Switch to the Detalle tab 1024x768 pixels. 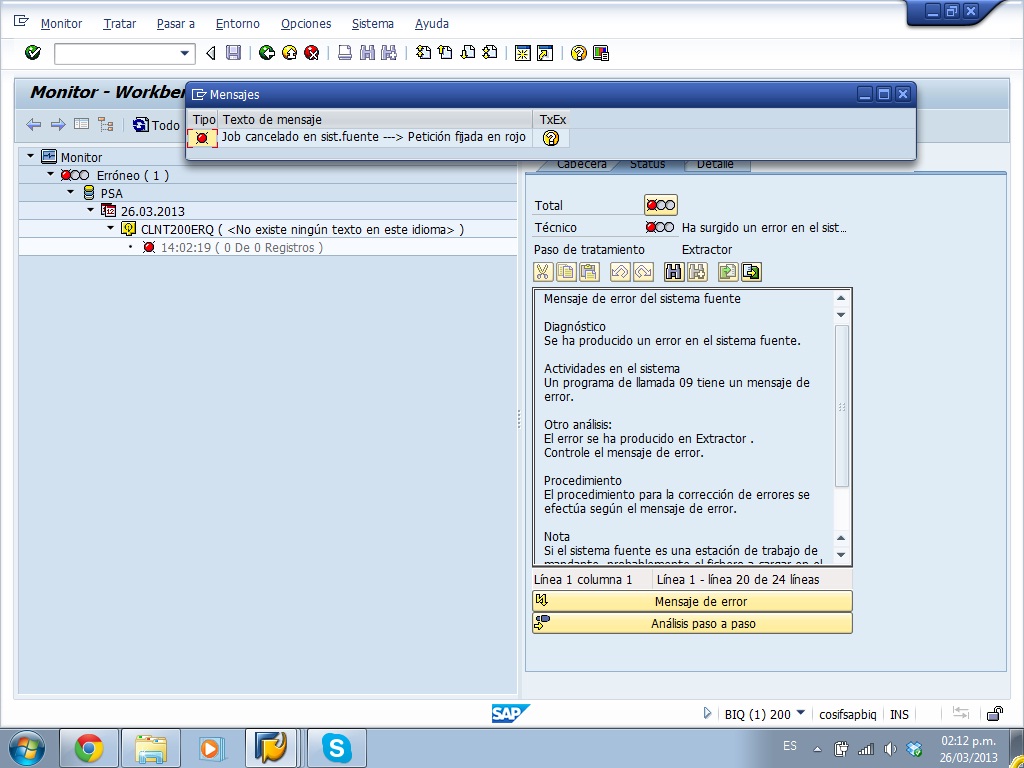[x=715, y=164]
